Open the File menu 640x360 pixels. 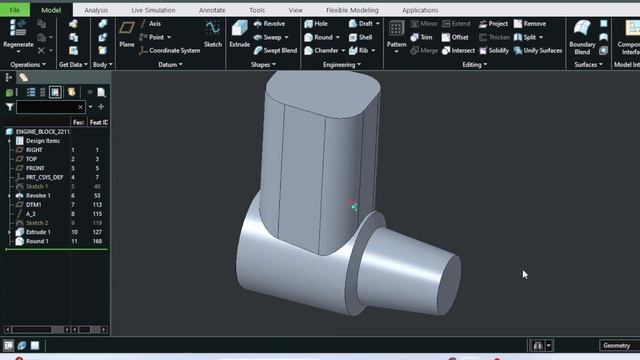tap(15, 10)
